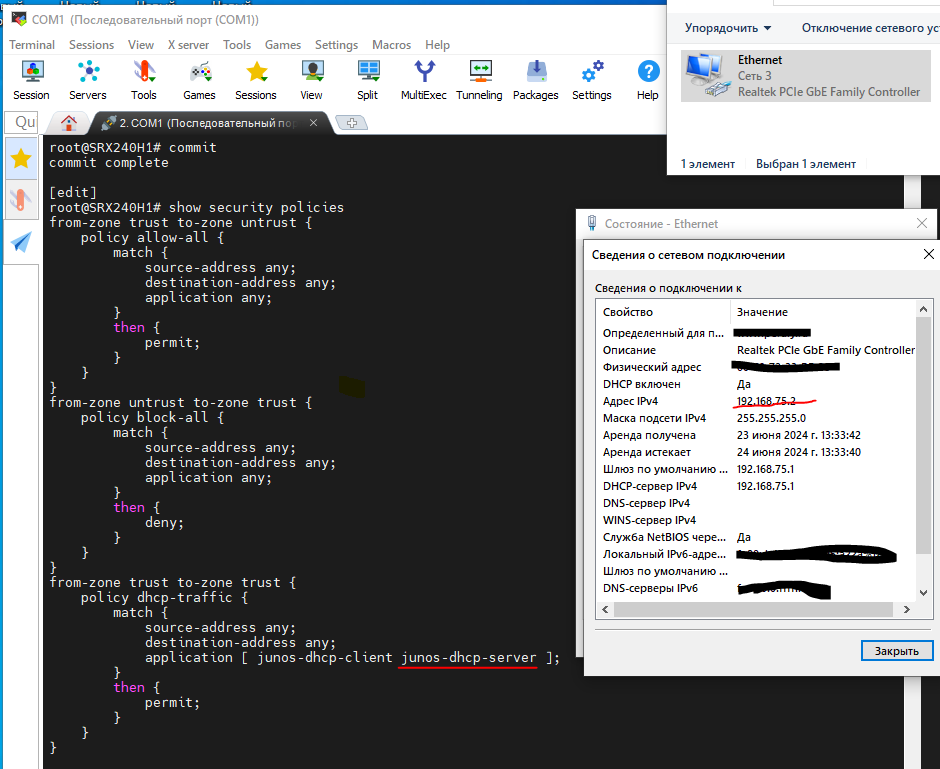This screenshot has width=940, height=769.
Task: Go to the home tab icon
Action: tap(69, 123)
